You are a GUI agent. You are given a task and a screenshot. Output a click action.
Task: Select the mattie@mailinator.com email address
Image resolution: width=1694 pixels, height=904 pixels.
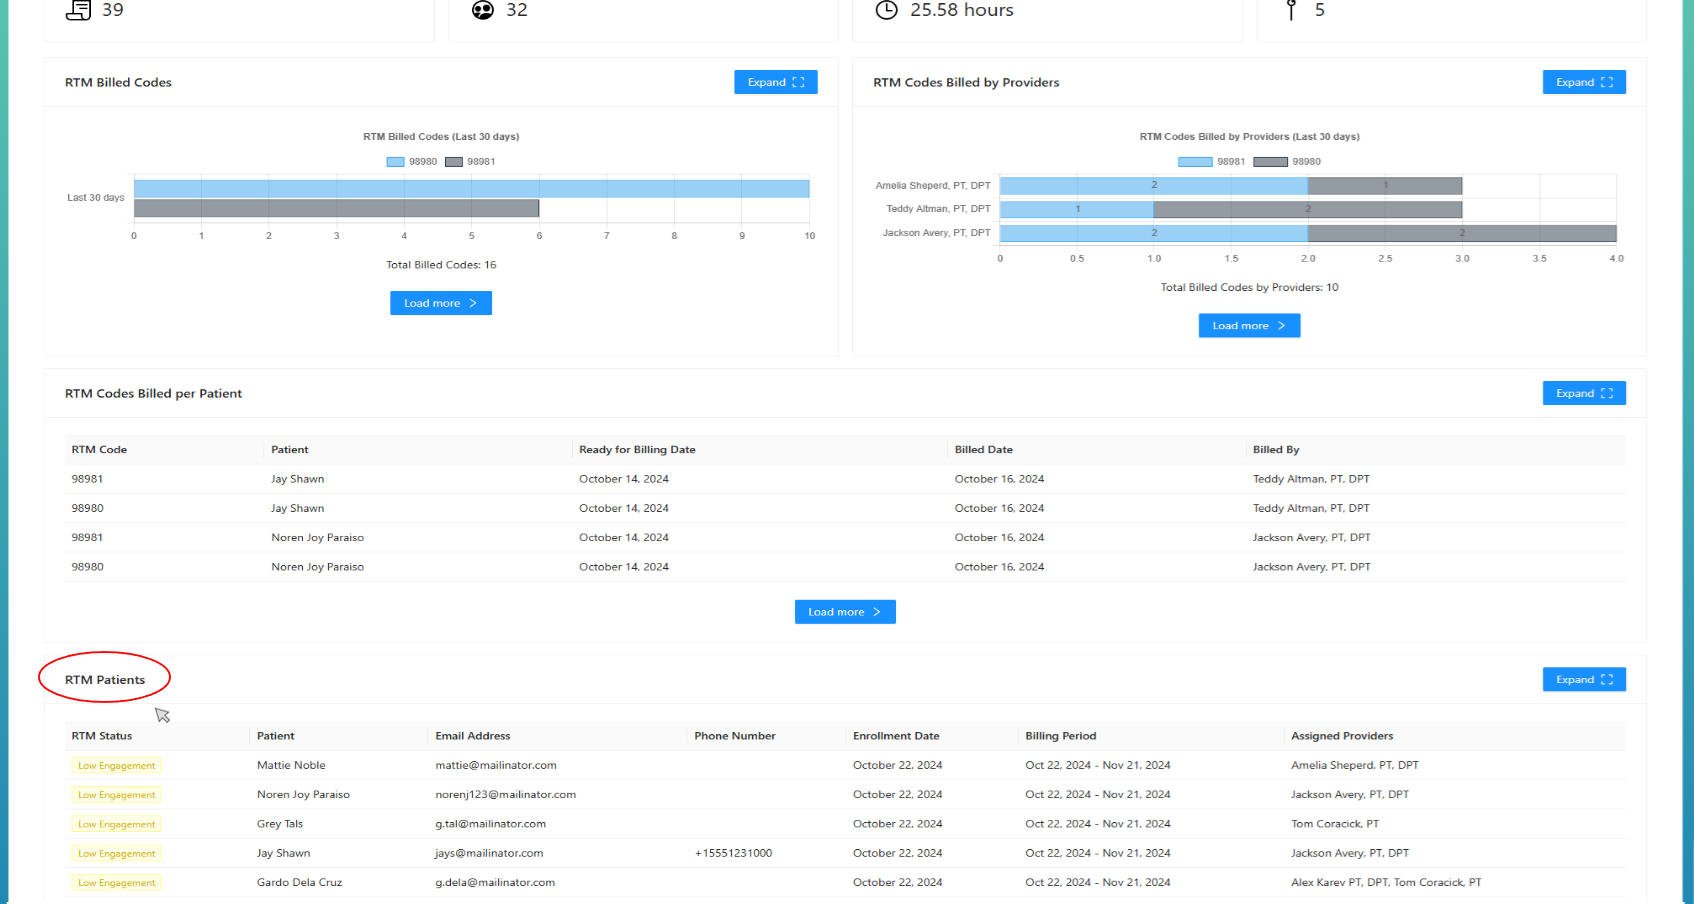496,765
